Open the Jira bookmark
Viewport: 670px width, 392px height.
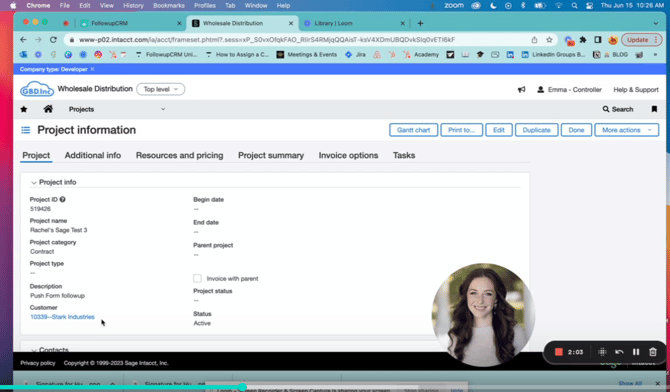click(x=355, y=55)
